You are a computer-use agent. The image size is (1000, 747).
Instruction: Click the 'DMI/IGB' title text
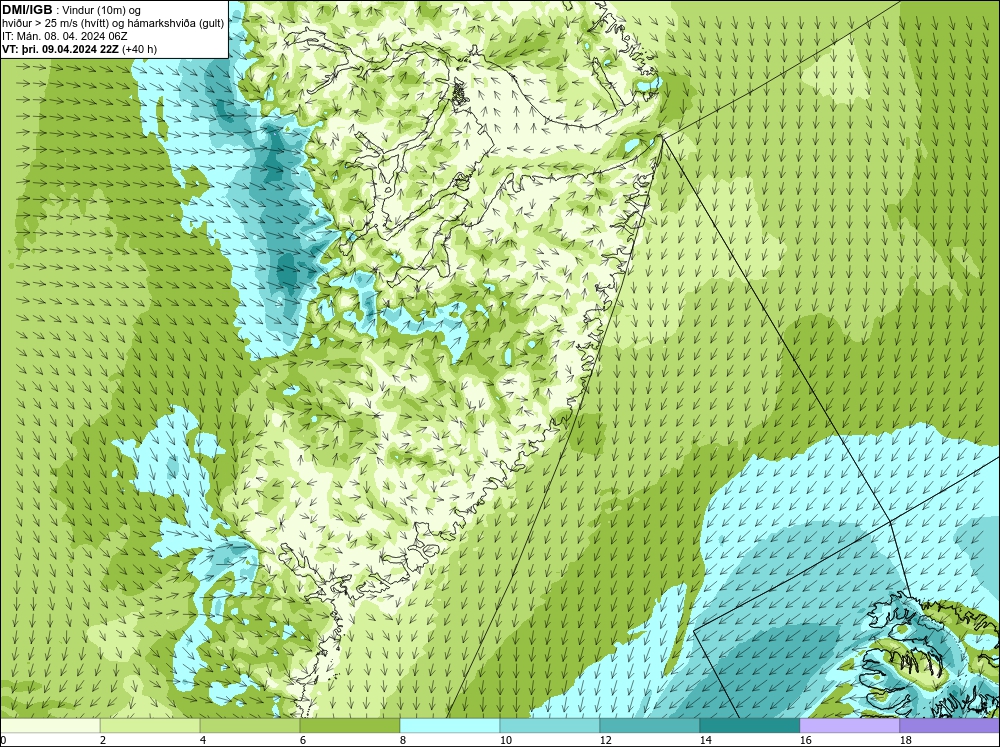pos(27,10)
